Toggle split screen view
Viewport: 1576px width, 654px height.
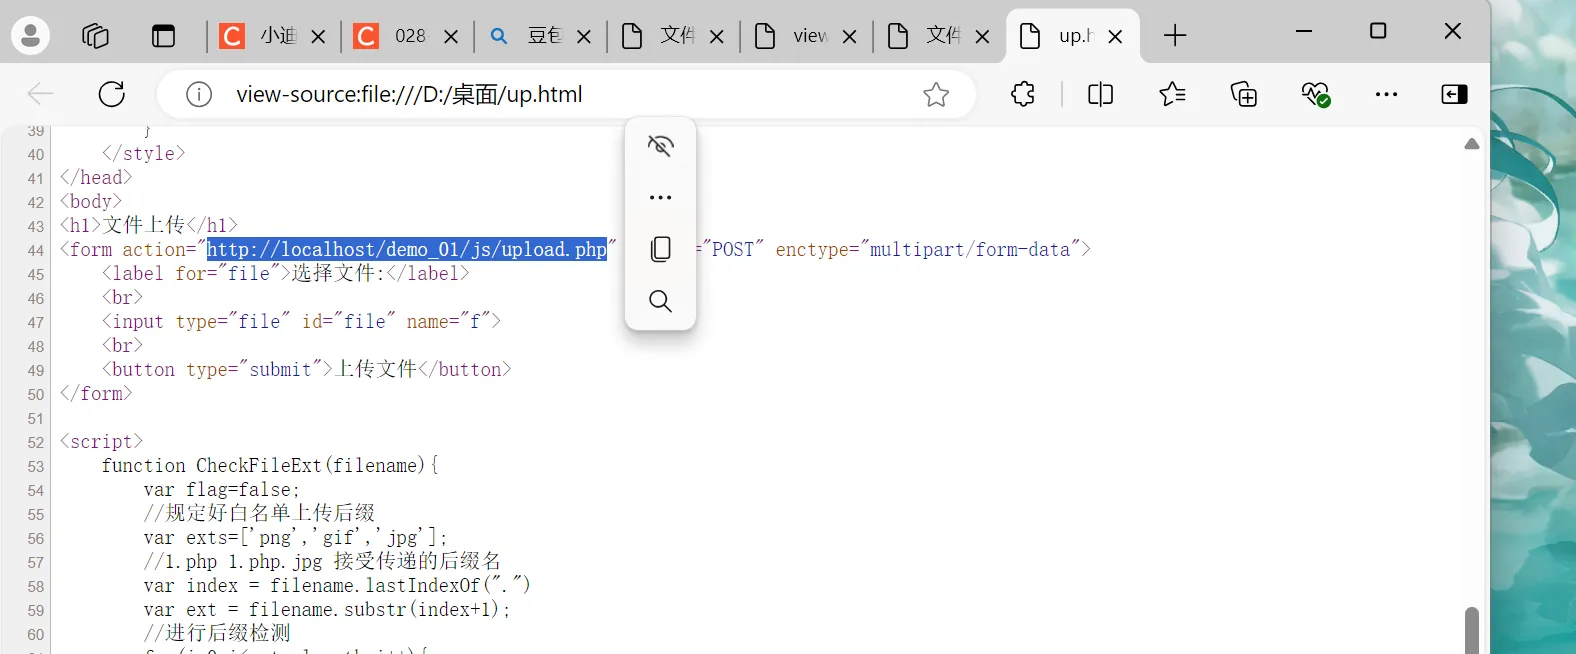tap(1100, 94)
